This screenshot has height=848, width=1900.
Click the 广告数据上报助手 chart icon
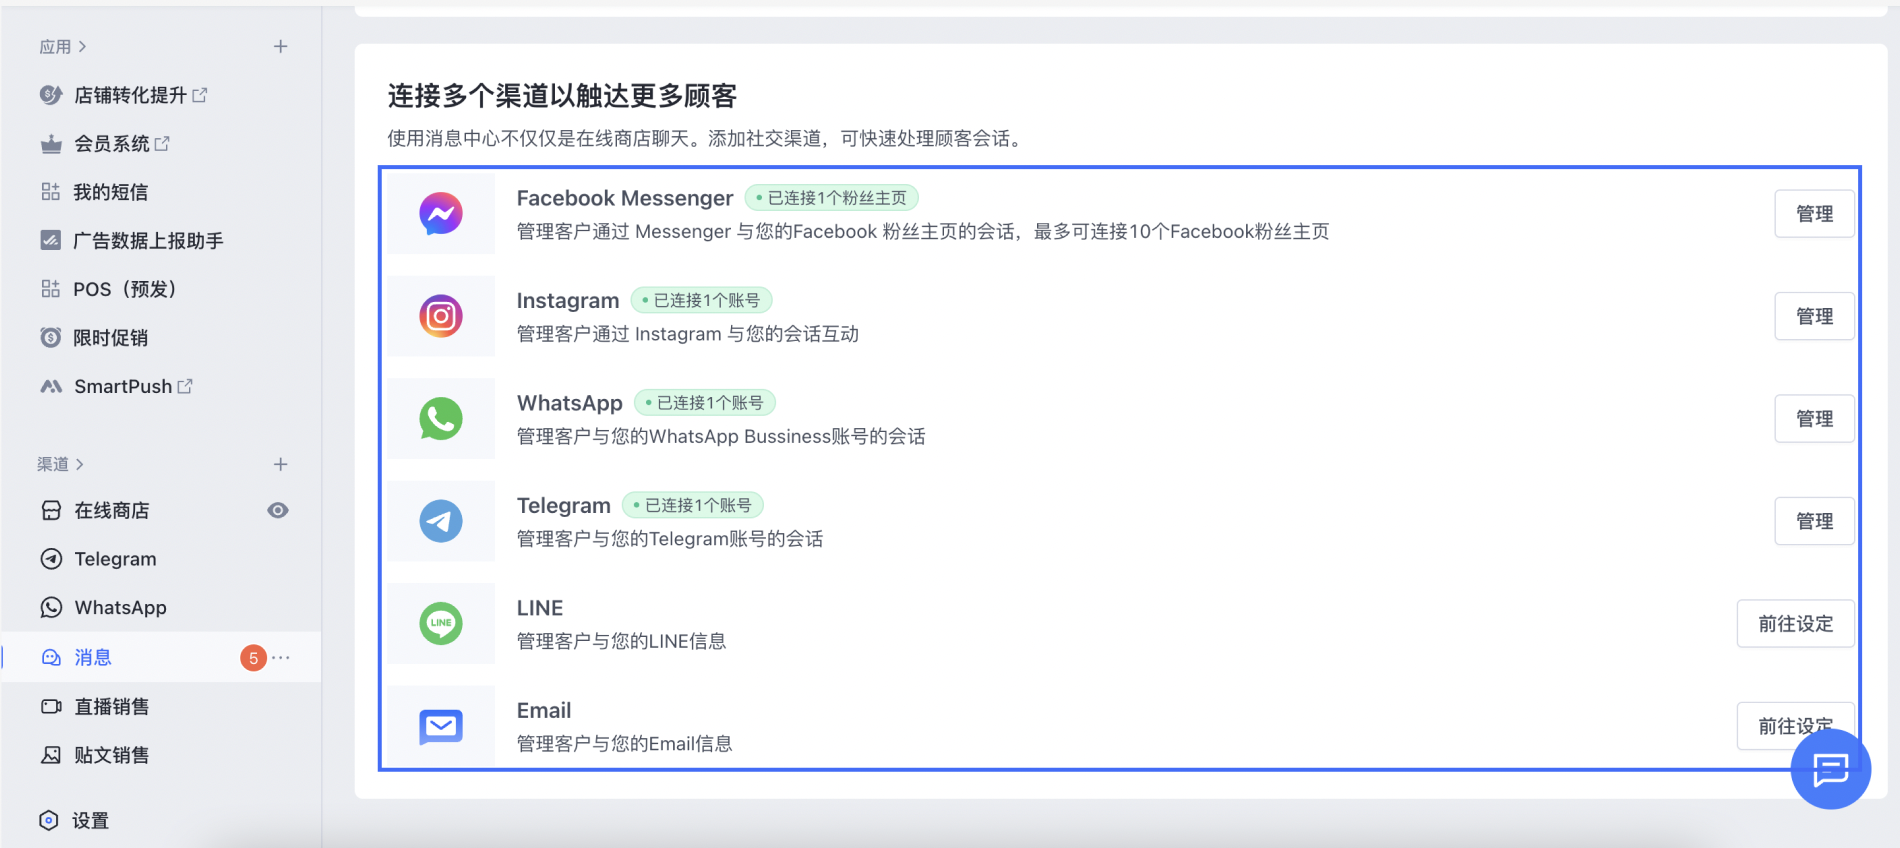[x=51, y=240]
